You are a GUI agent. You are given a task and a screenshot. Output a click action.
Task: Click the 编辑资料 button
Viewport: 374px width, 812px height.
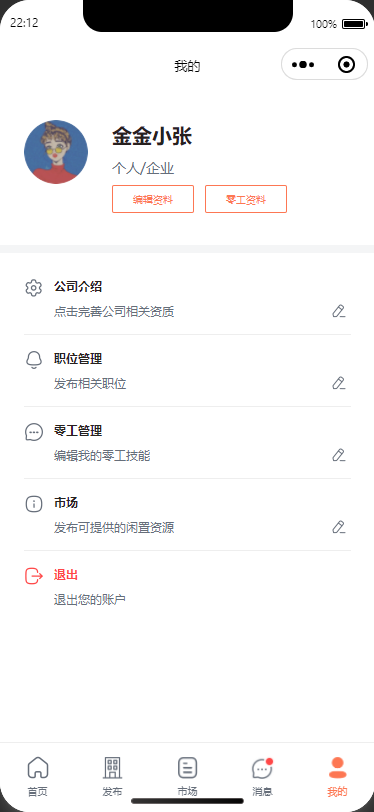point(153,199)
